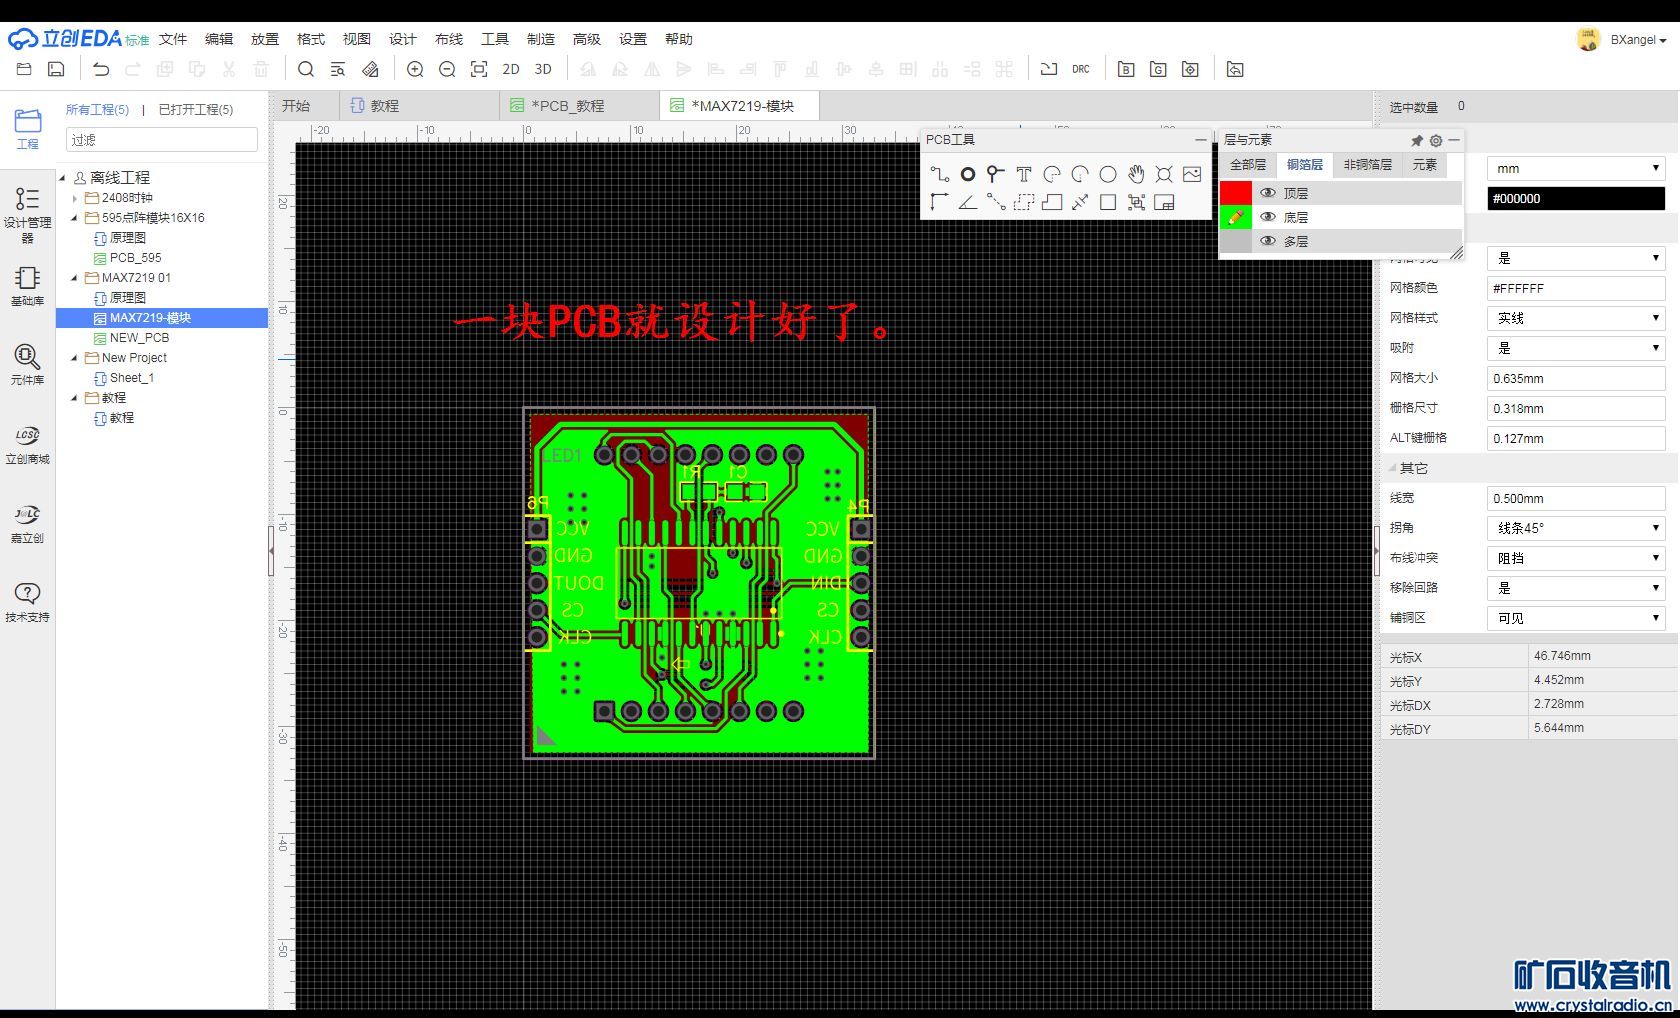Select the Track routing tool in PCB tools

tap(939, 174)
